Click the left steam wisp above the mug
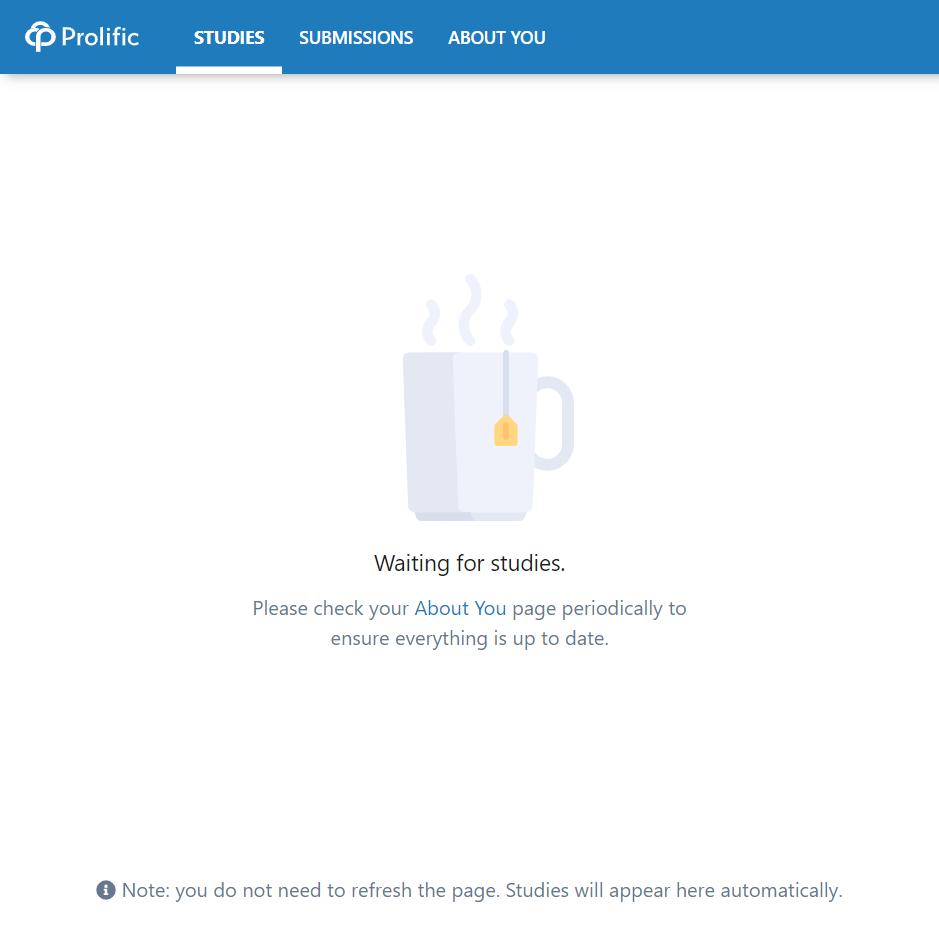This screenshot has width=939, height=927. coord(431,322)
